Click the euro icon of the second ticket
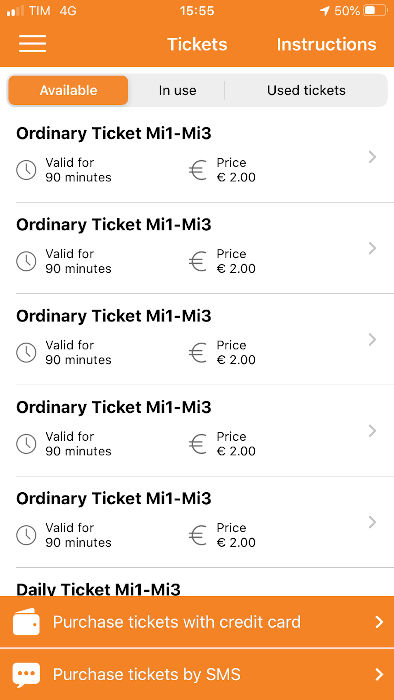The height and width of the screenshot is (700, 394). 198,261
